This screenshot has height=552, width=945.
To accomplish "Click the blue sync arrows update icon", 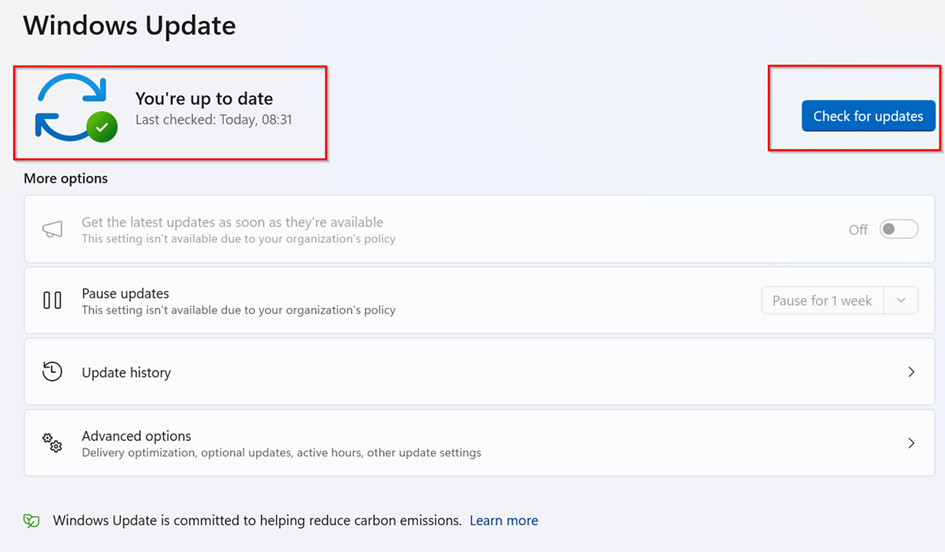I will click(x=70, y=106).
